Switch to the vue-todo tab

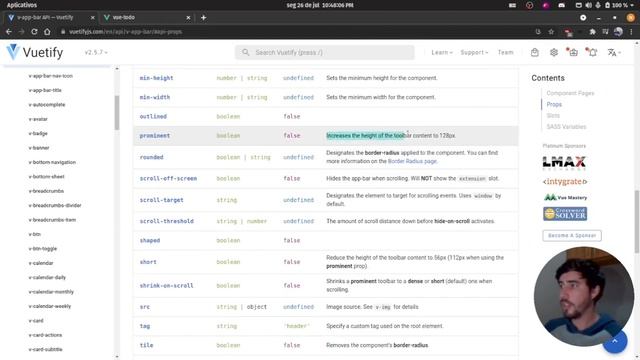[x=147, y=18]
